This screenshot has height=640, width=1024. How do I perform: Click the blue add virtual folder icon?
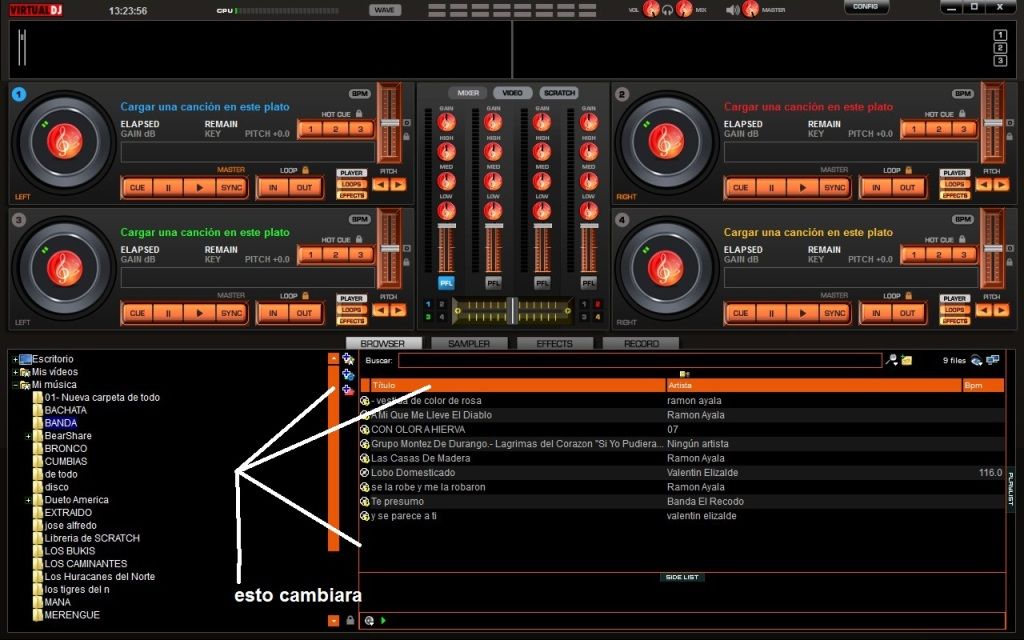click(x=348, y=375)
